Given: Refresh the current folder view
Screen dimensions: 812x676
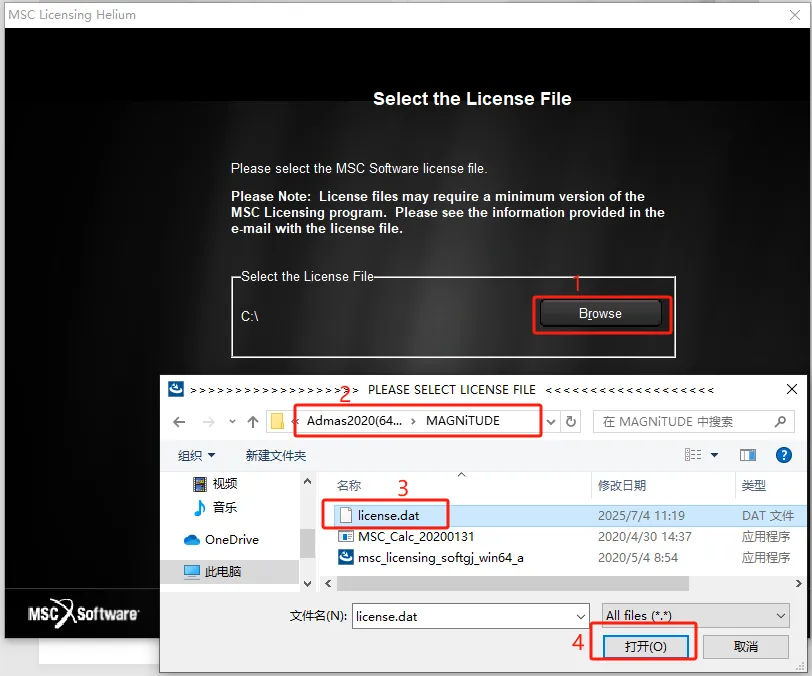Looking at the screenshot, I should click(x=571, y=422).
